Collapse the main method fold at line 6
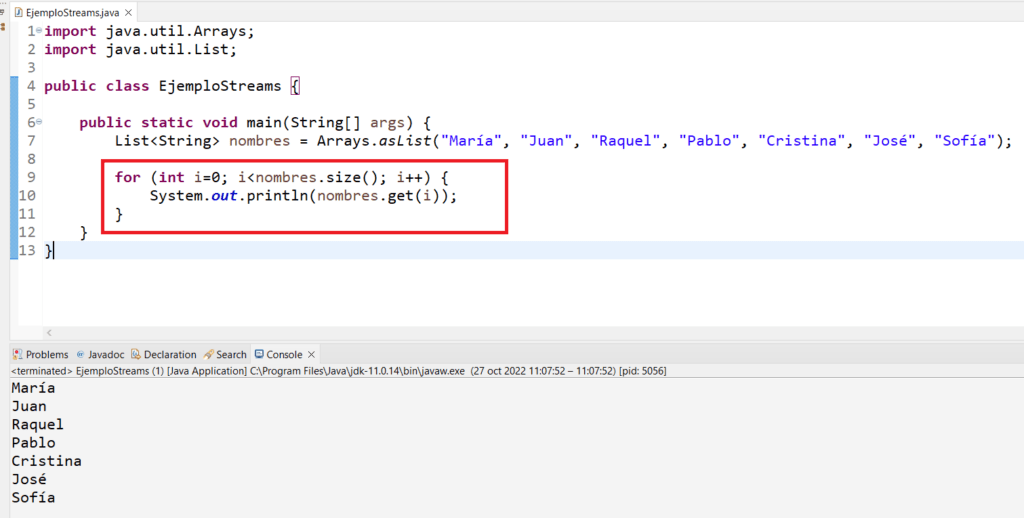 tap(39, 121)
